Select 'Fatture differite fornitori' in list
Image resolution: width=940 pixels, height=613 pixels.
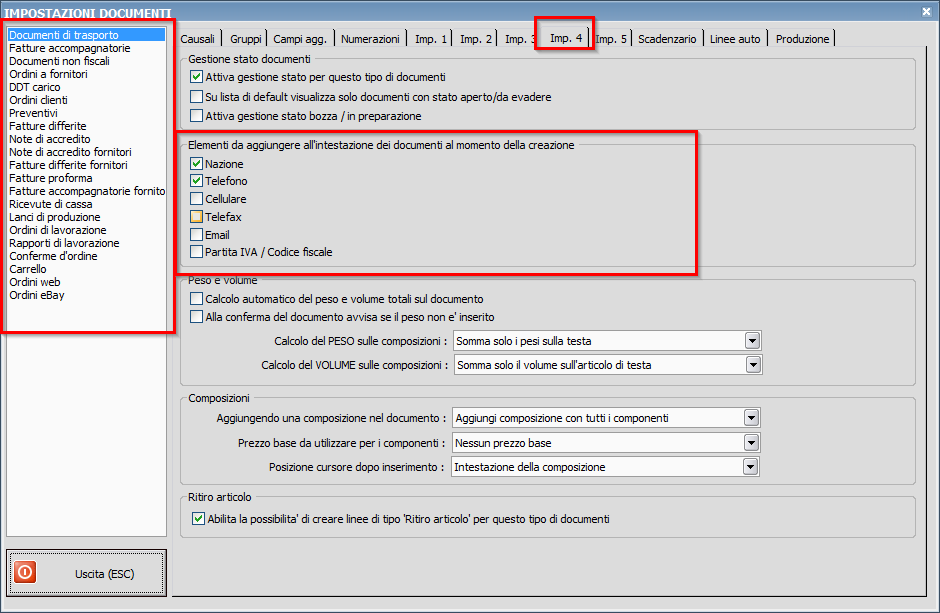(86, 165)
